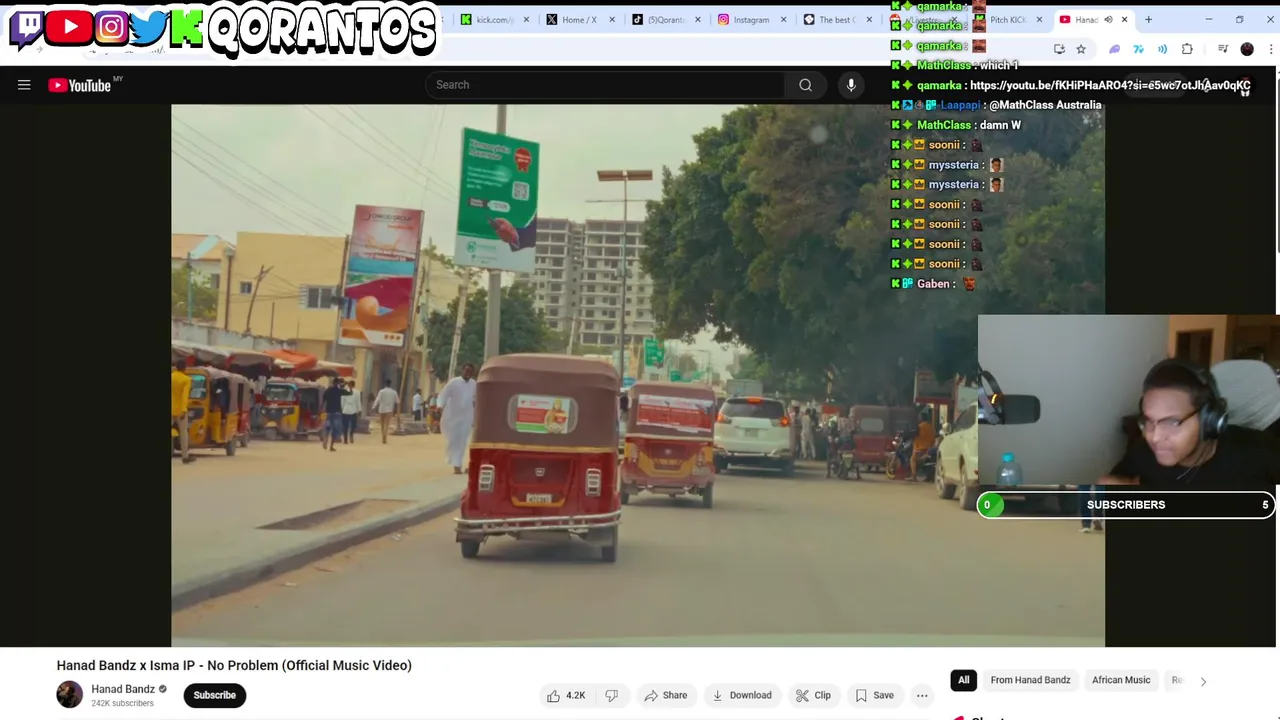Close the Home / X browser tab
This screenshot has height=720, width=1280.
[611, 20]
